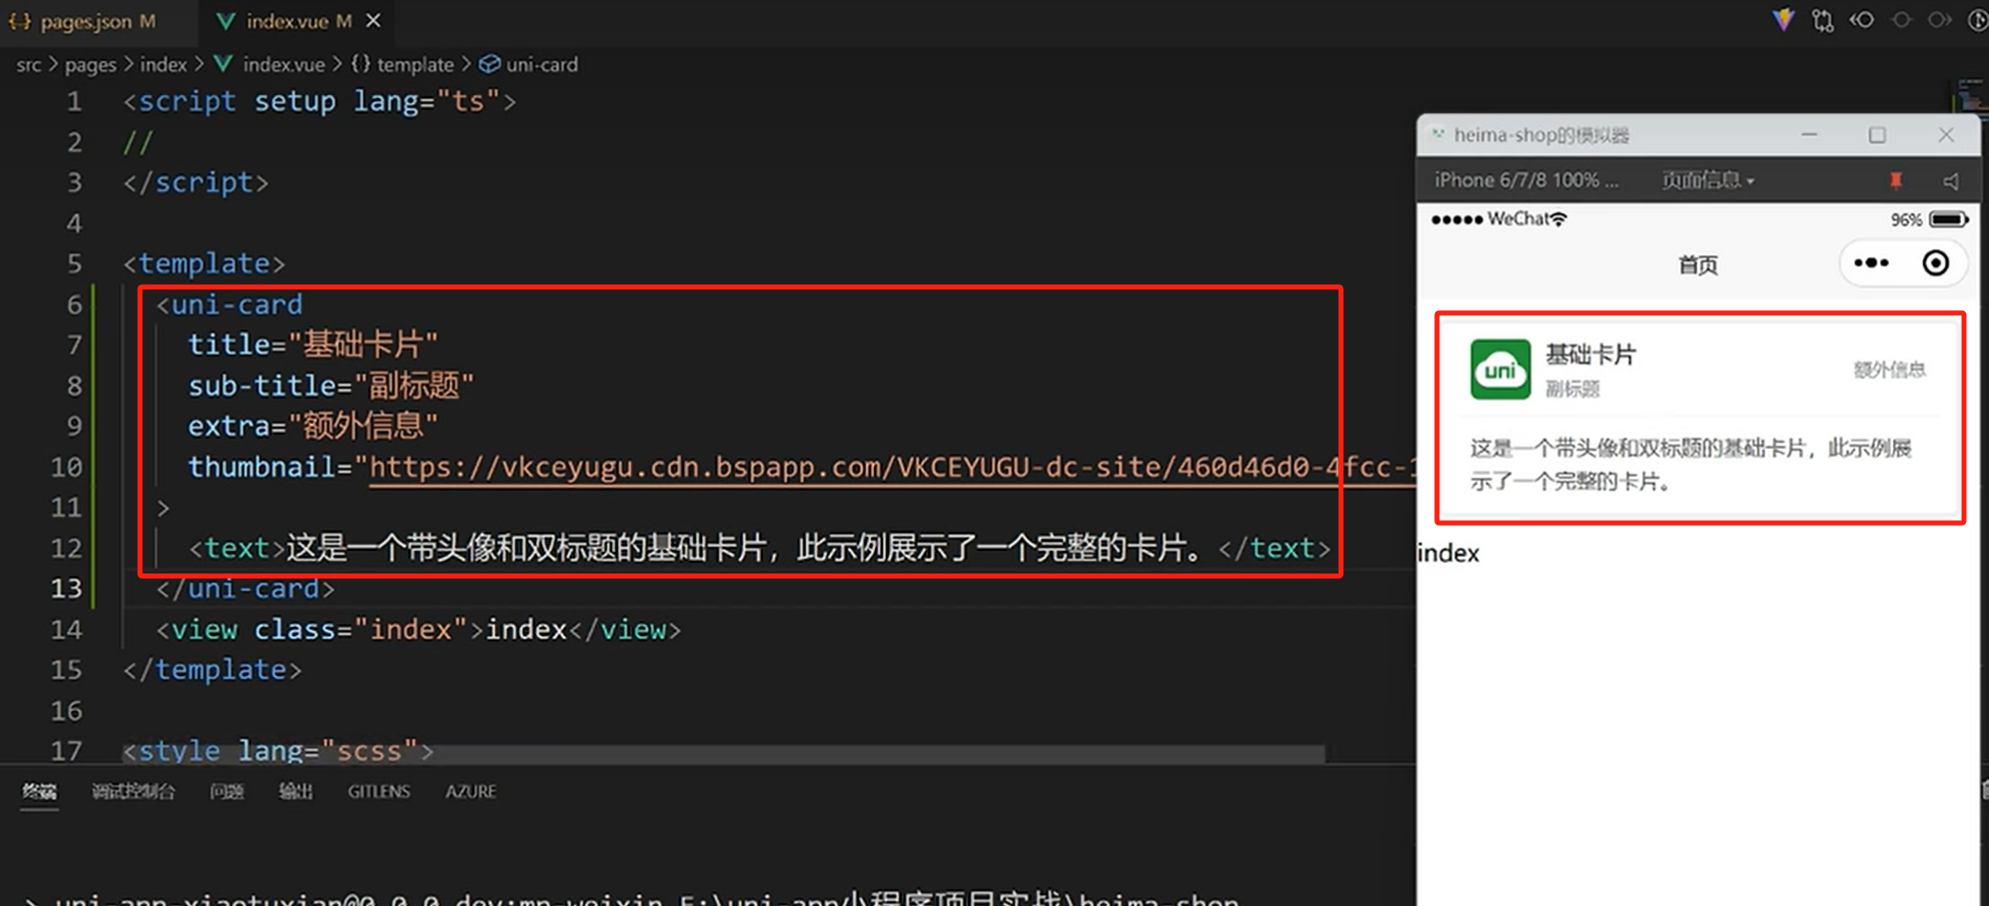
Task: Click the sub-title attribute on line 8
Action: point(331,386)
